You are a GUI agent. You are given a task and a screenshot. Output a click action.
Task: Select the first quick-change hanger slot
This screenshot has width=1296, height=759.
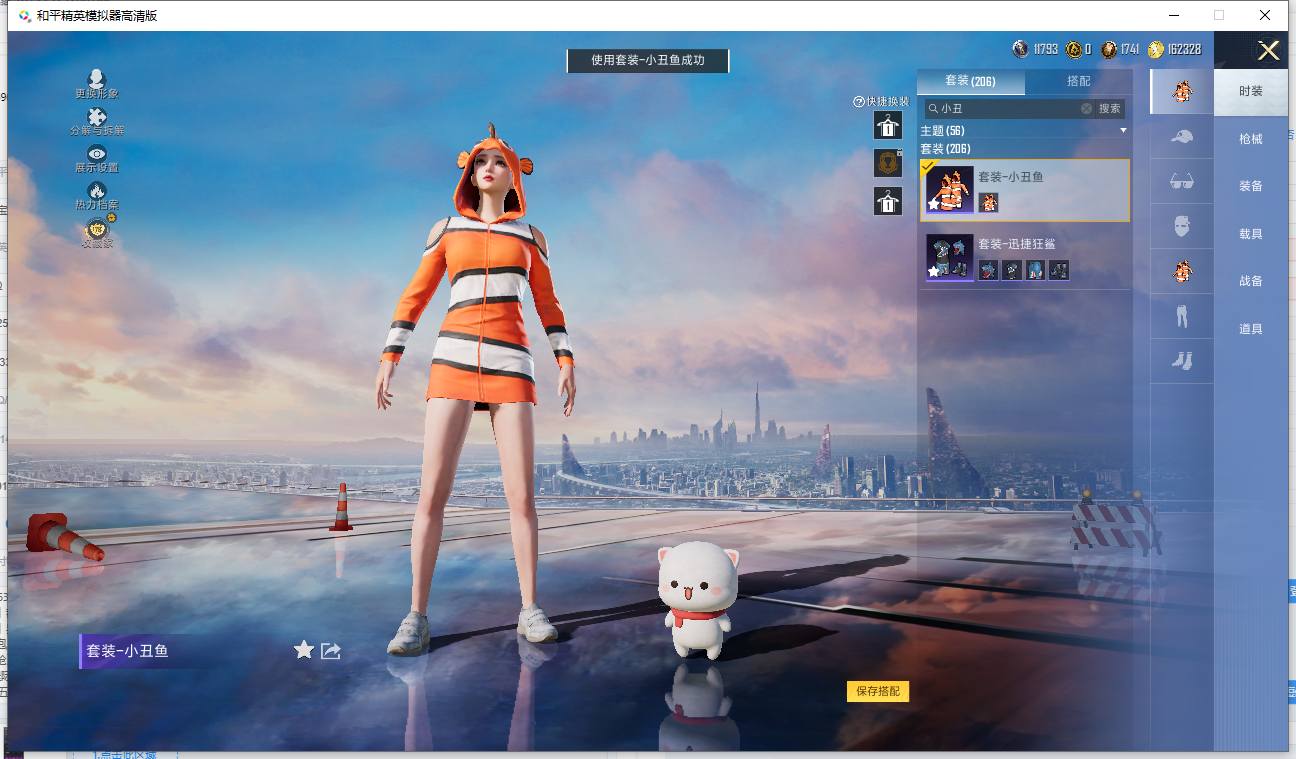tap(888, 125)
